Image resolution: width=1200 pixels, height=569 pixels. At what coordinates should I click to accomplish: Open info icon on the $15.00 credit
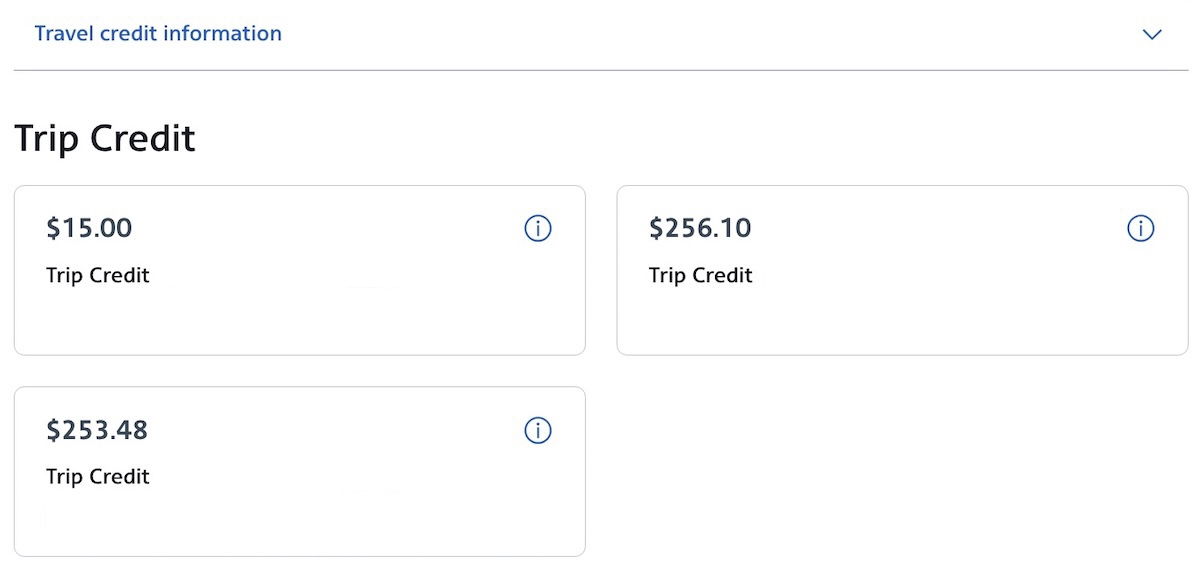(x=538, y=229)
